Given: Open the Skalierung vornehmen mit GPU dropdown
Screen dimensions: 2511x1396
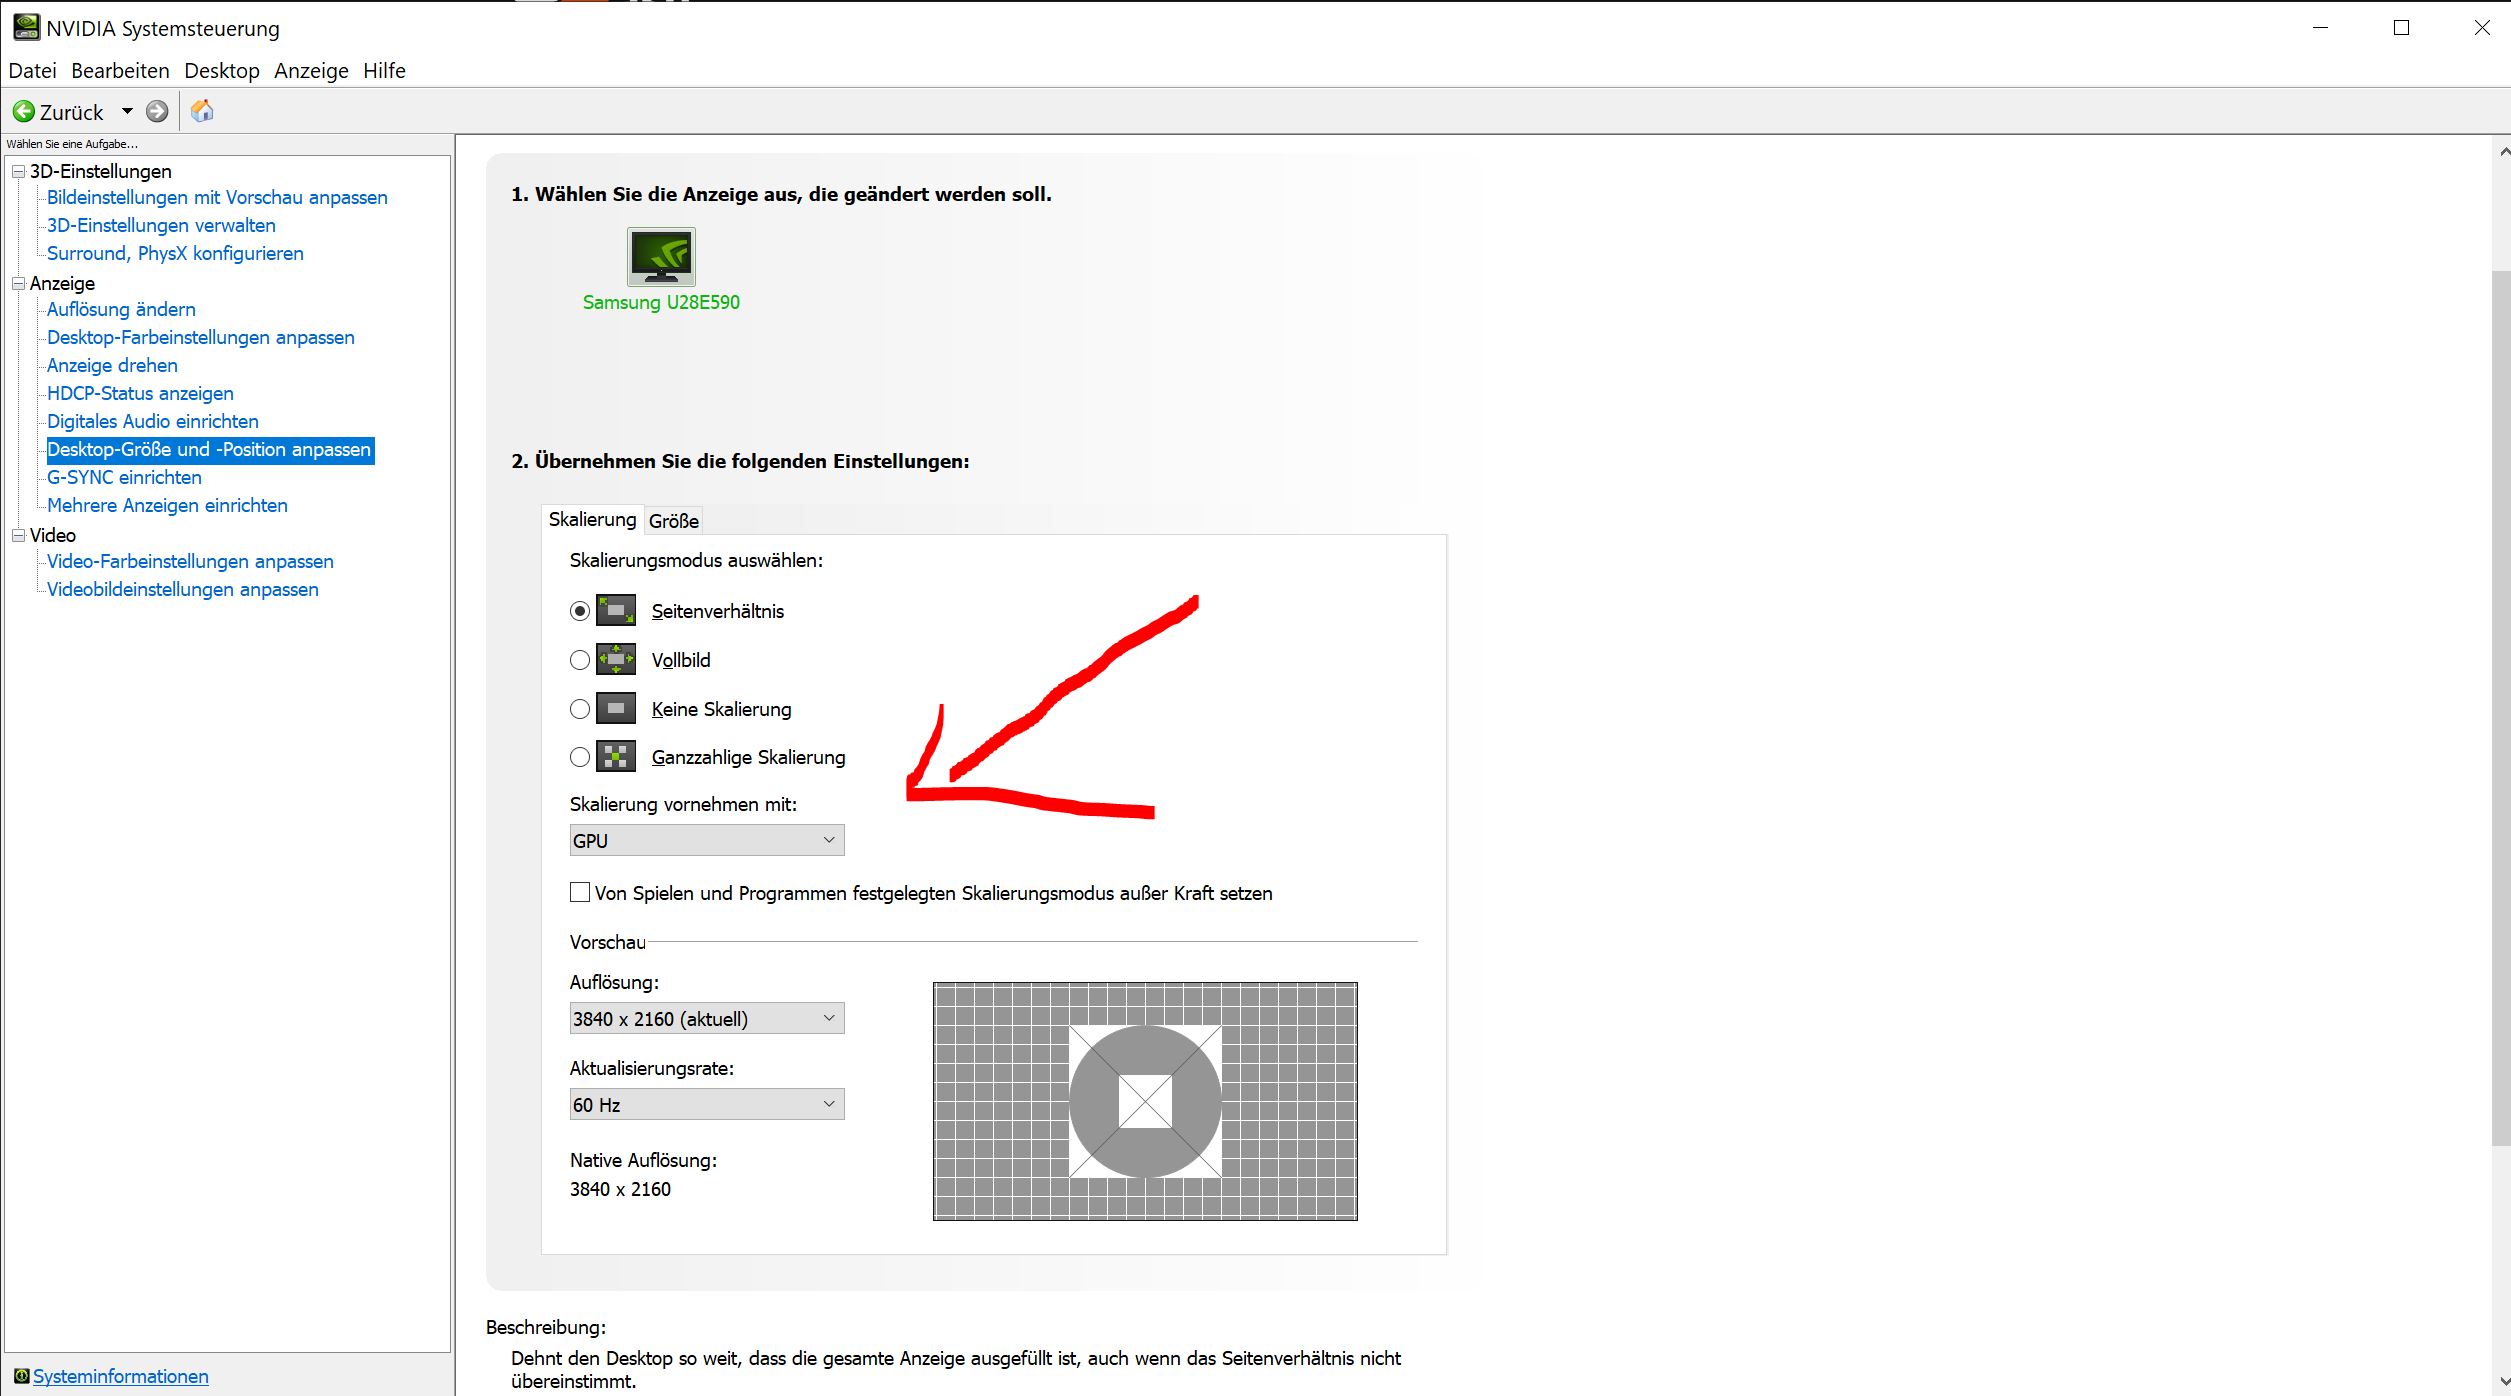Looking at the screenshot, I should tap(706, 840).
